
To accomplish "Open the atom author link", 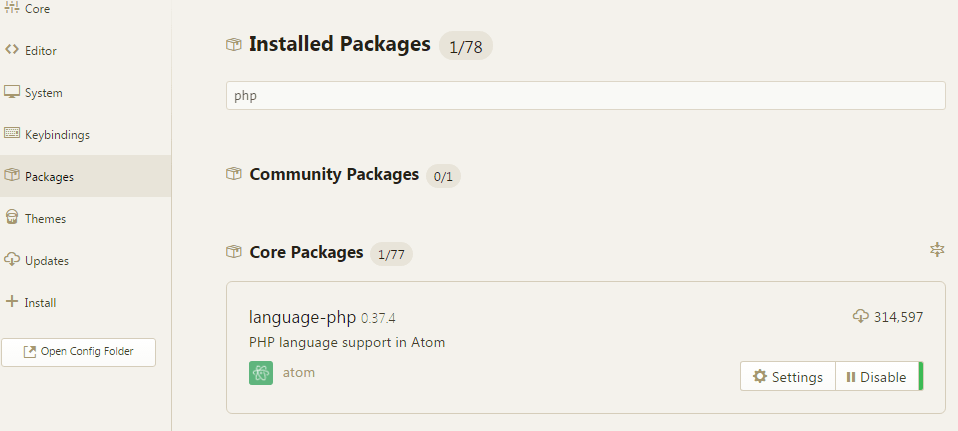I will click(x=299, y=373).
